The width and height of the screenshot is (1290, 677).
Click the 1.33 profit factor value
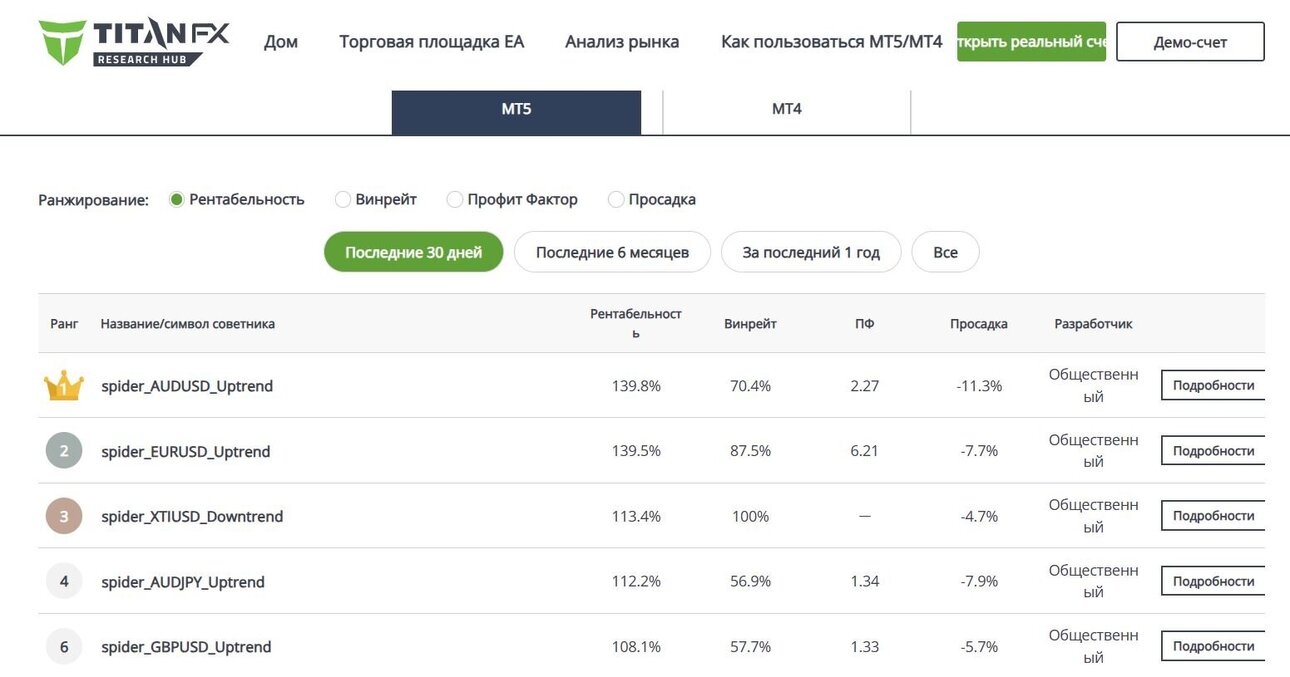[865, 647]
